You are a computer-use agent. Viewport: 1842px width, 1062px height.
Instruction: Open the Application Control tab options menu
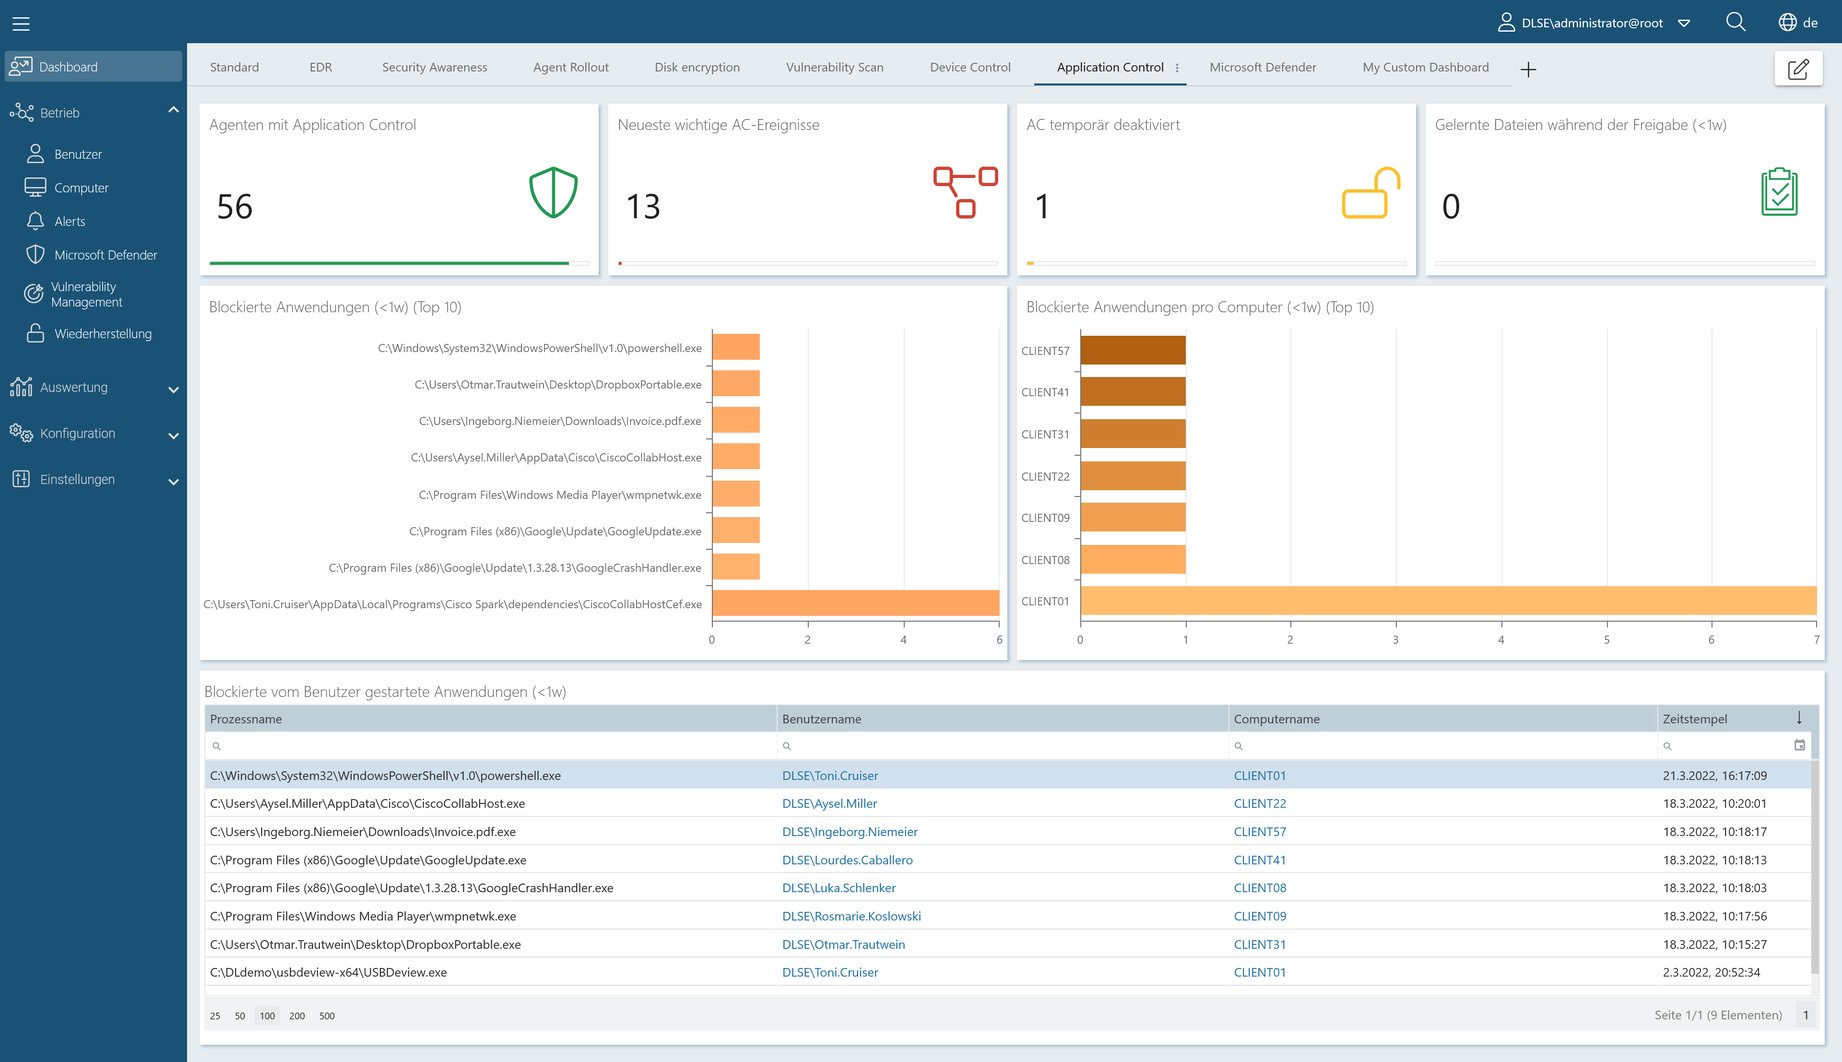(x=1178, y=67)
